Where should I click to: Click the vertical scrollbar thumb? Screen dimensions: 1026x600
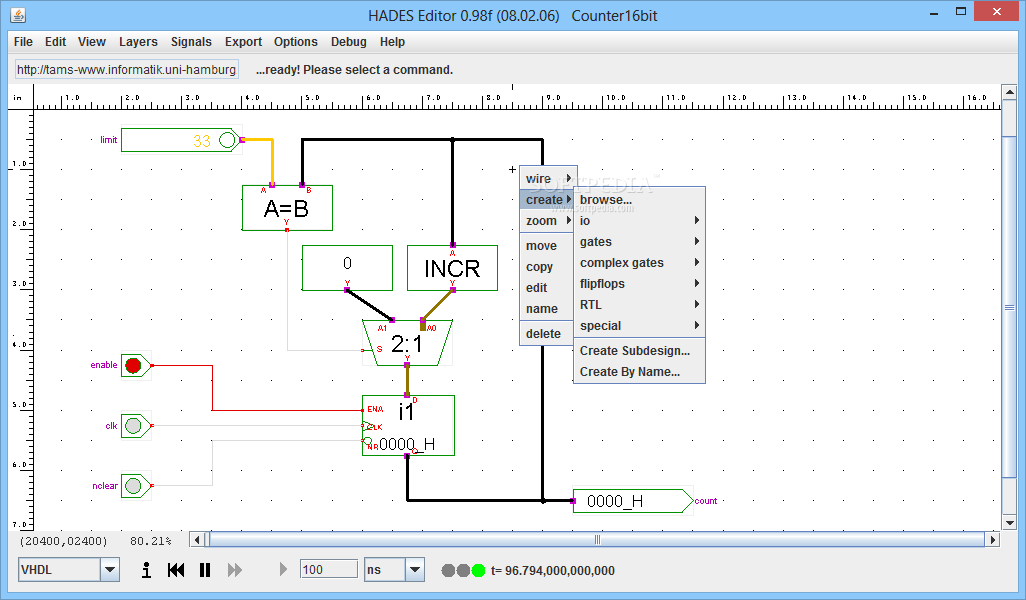pyautogui.click(x=1009, y=307)
